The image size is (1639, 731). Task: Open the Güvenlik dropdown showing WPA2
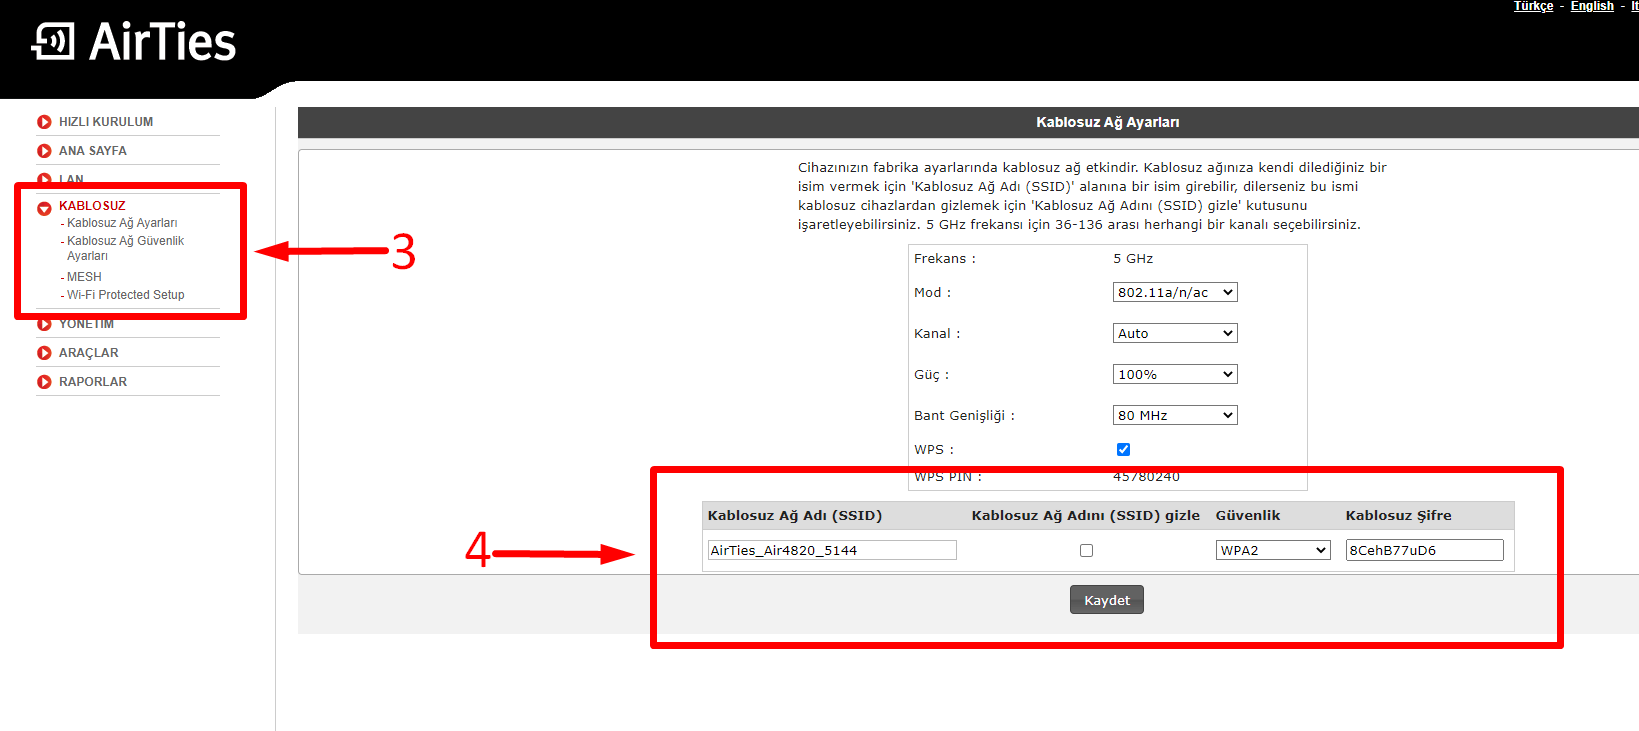[1273, 550]
